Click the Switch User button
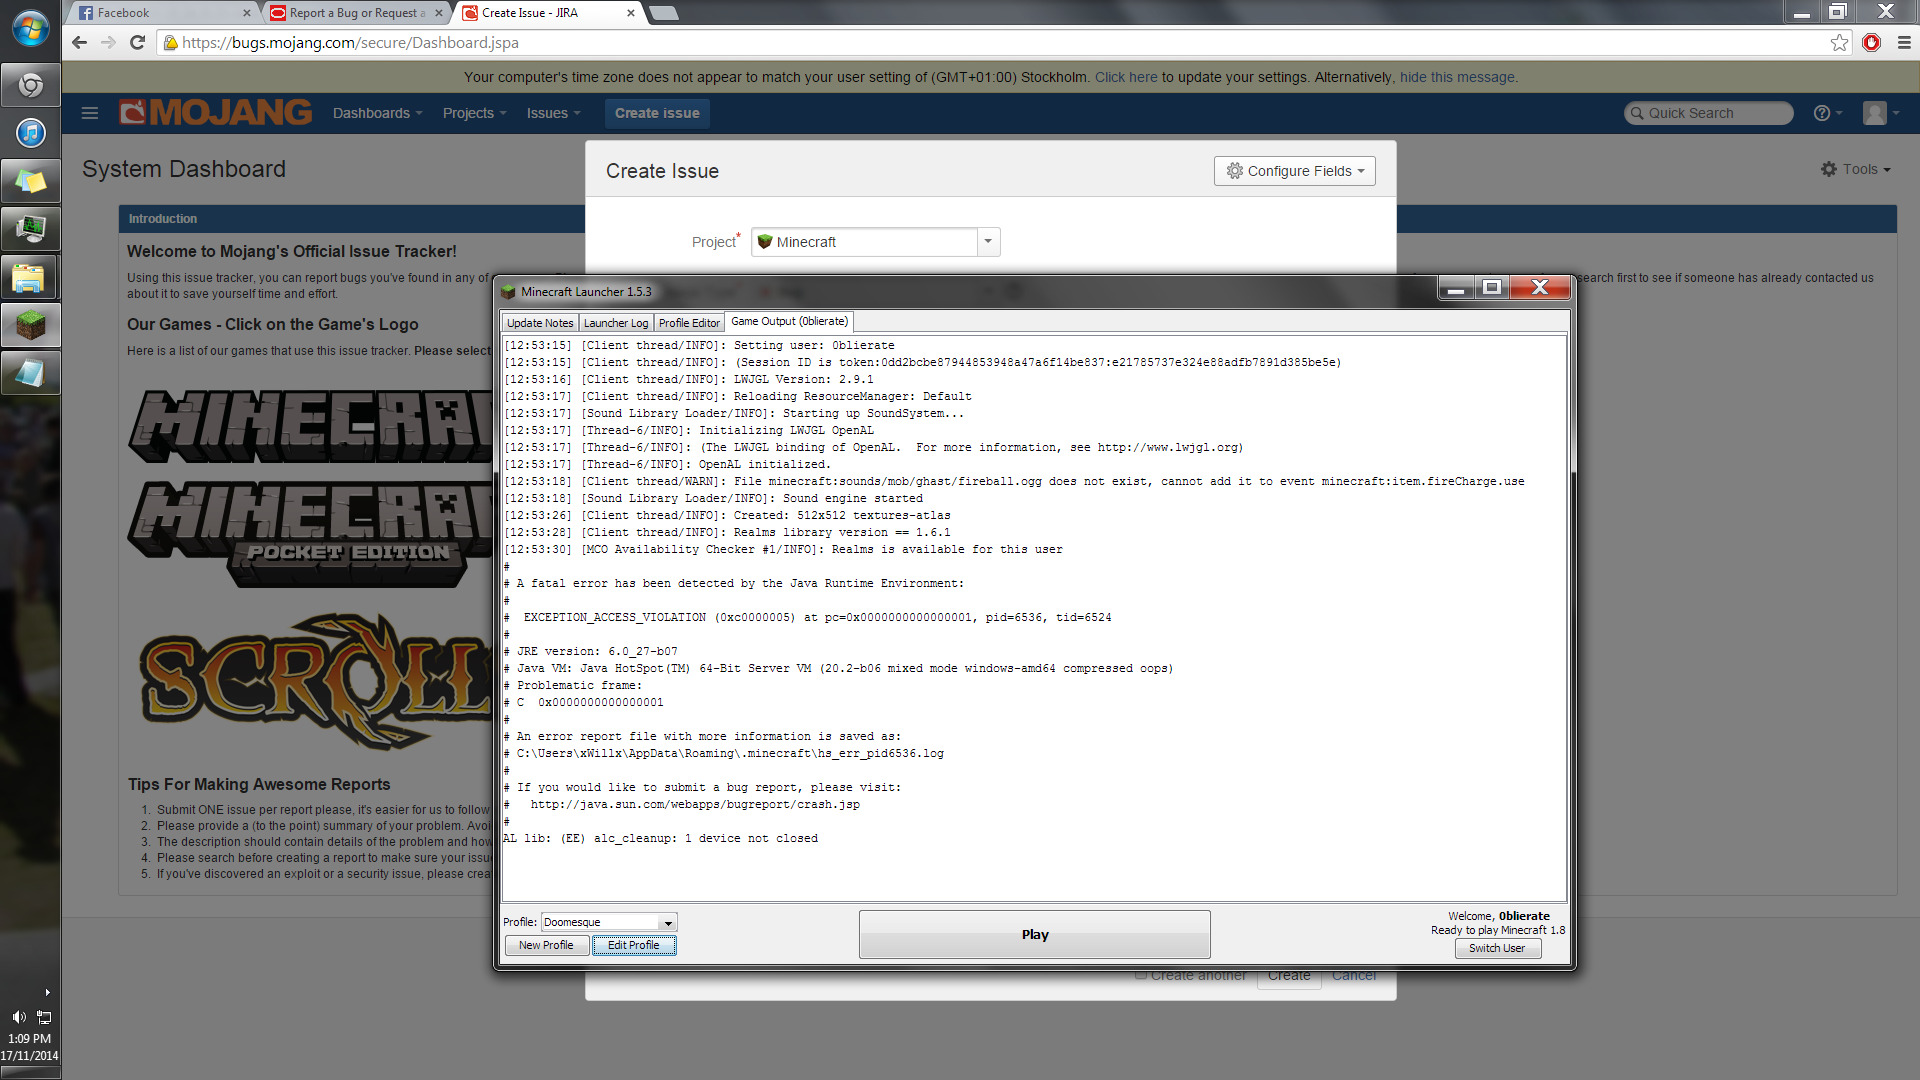1920x1080 pixels. click(1497, 948)
